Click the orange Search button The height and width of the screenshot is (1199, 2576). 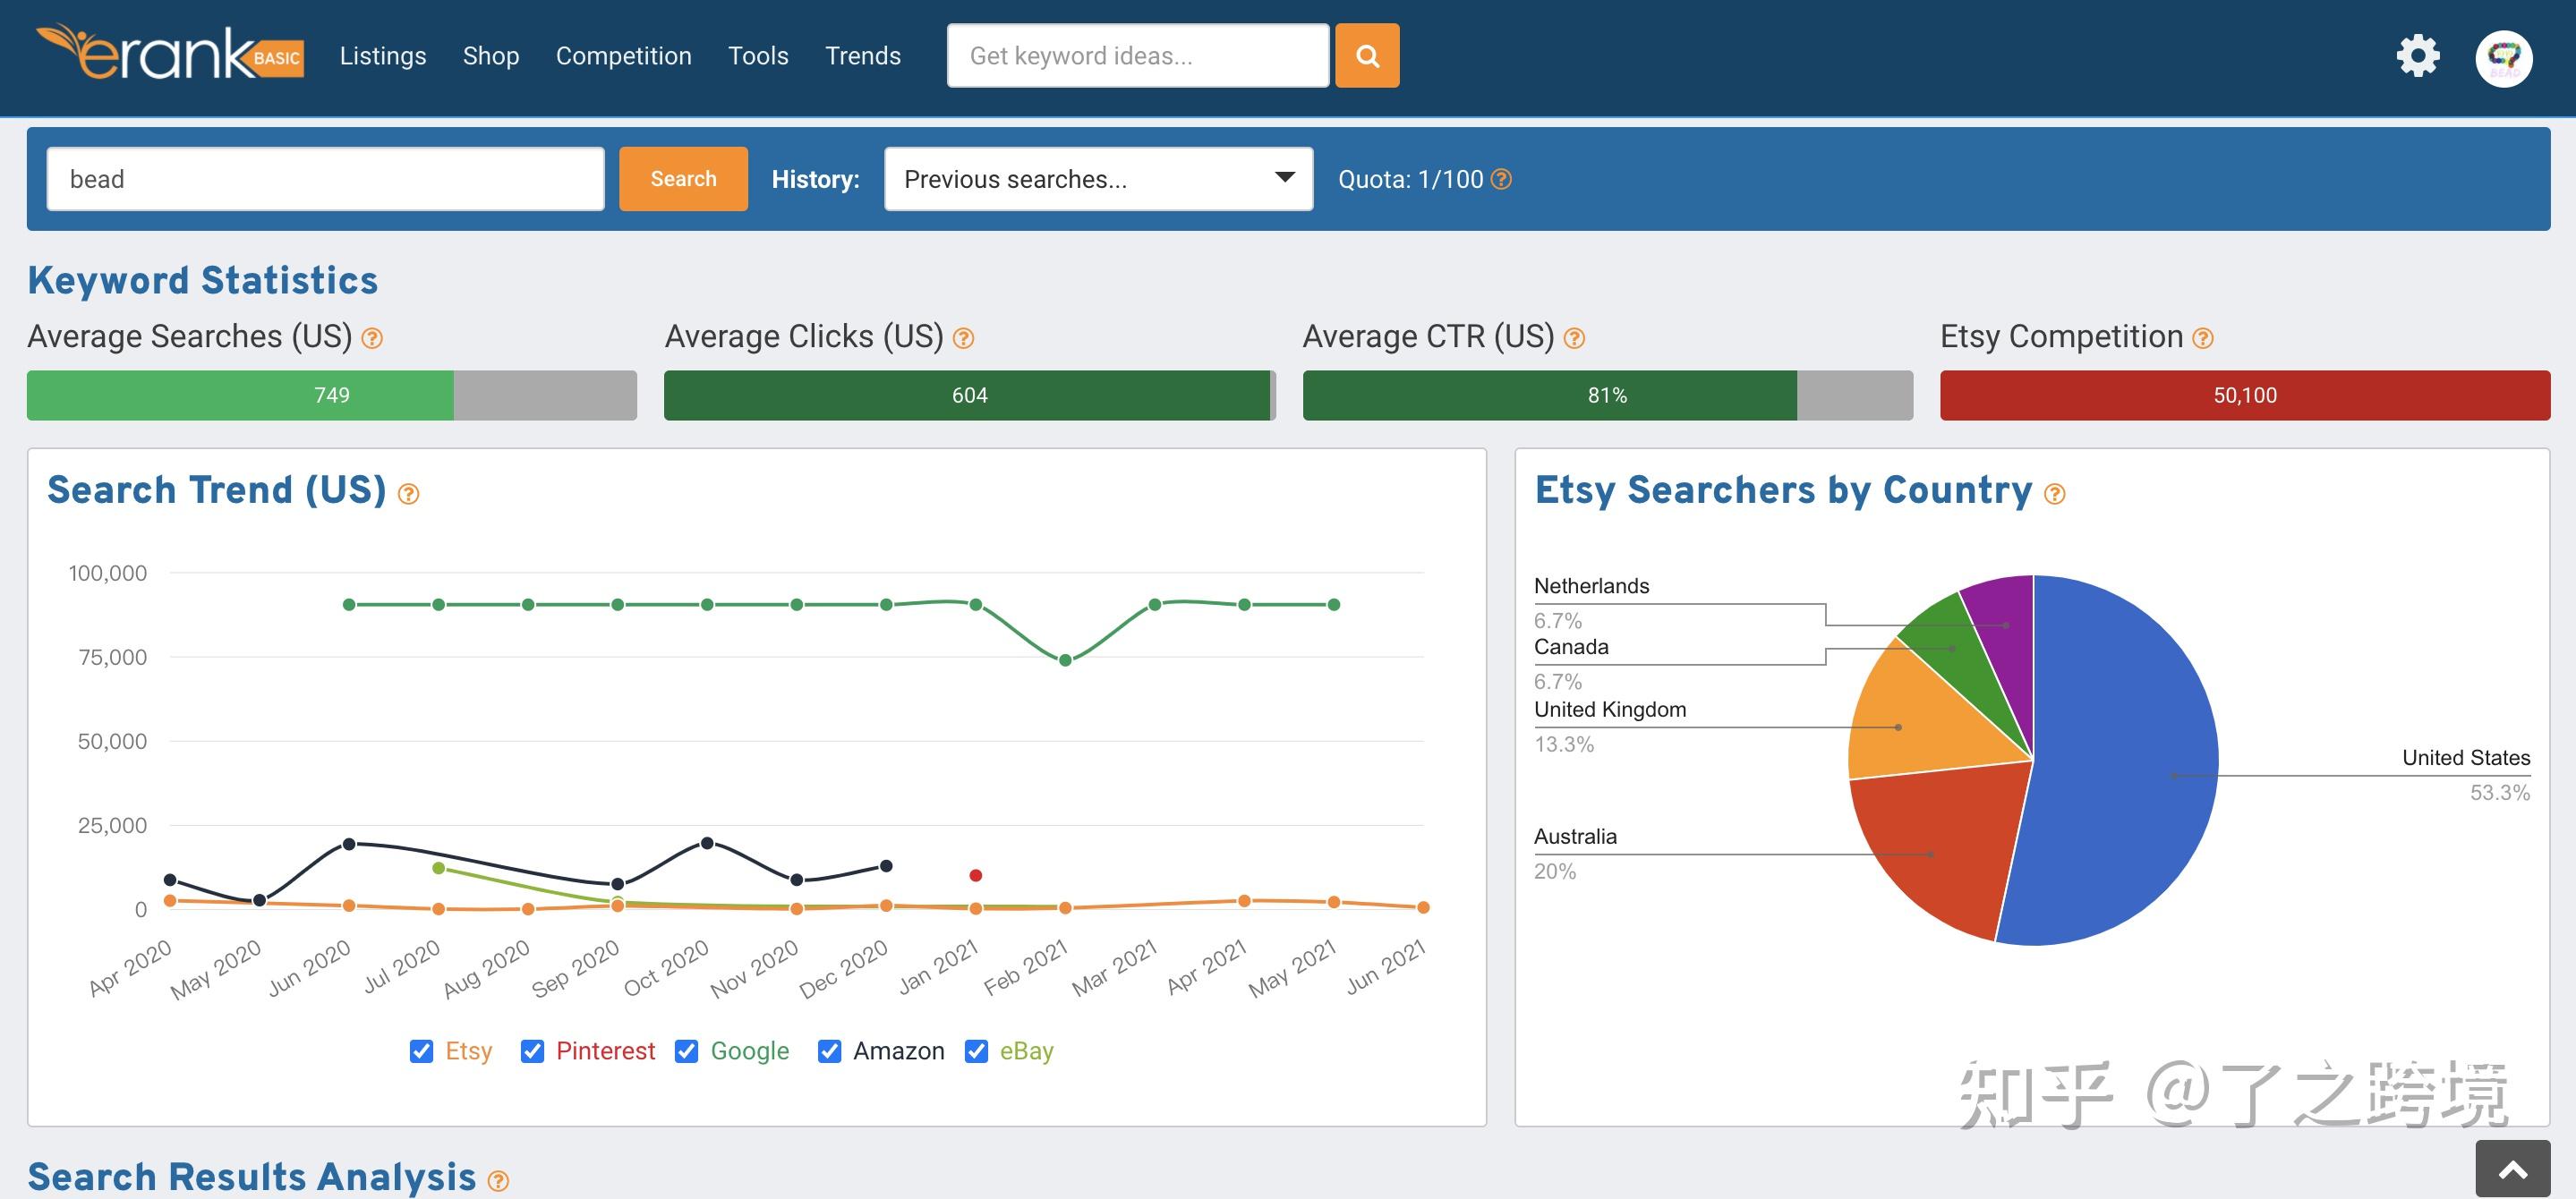(x=683, y=179)
